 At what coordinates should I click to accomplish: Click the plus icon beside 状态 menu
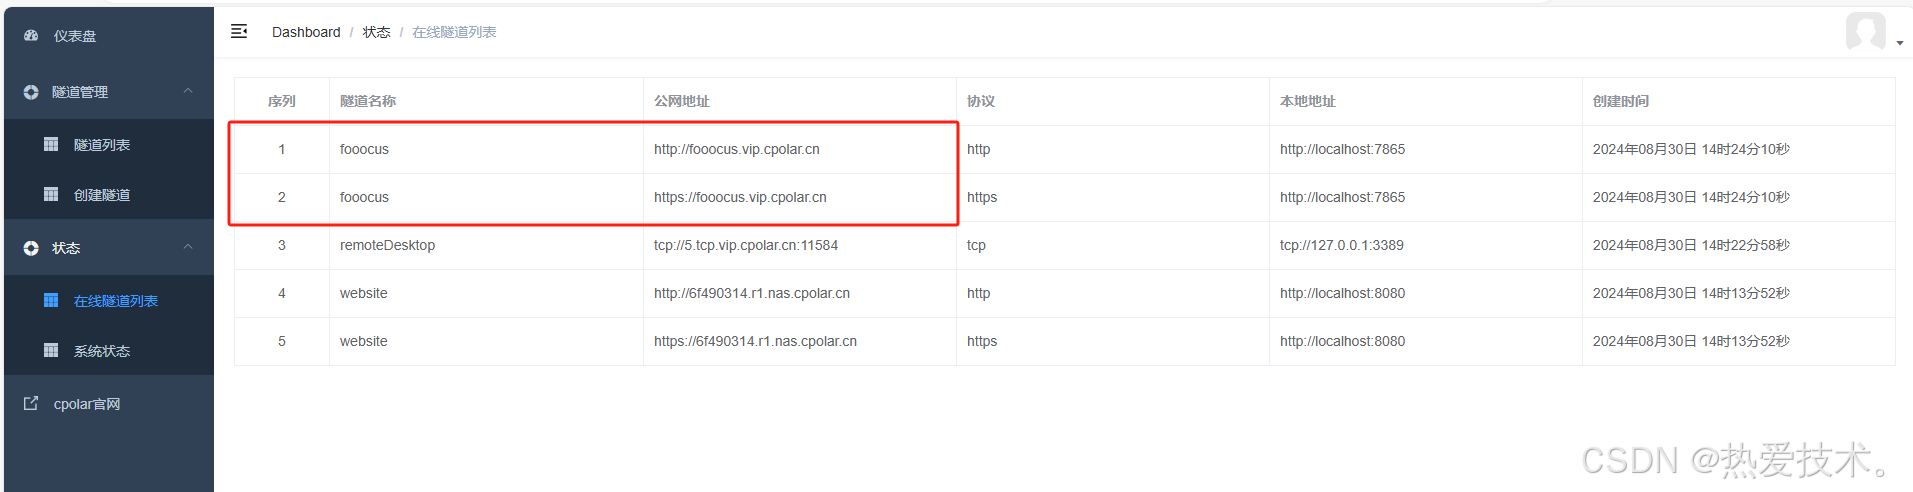point(31,248)
